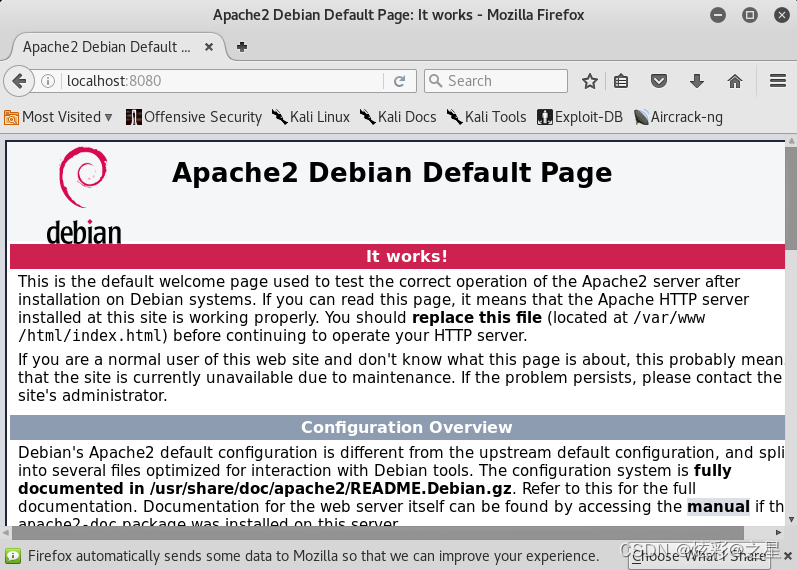Open the Exploit-DB bookmark
797x570 pixels.
point(580,117)
